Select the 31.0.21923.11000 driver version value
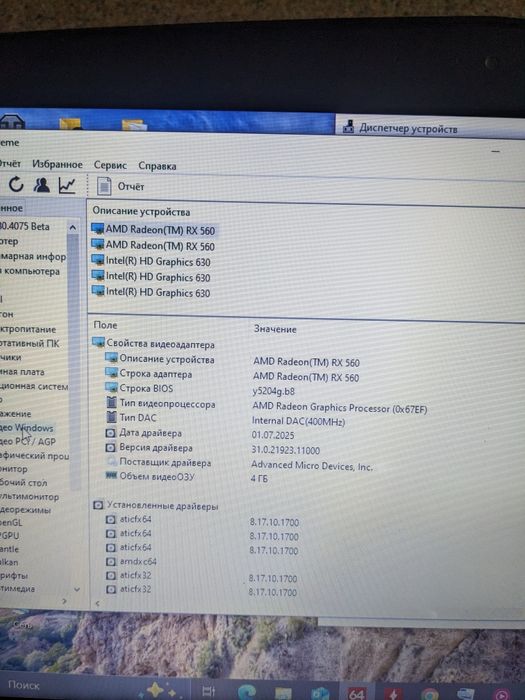The height and width of the screenshot is (700, 525). pos(286,450)
